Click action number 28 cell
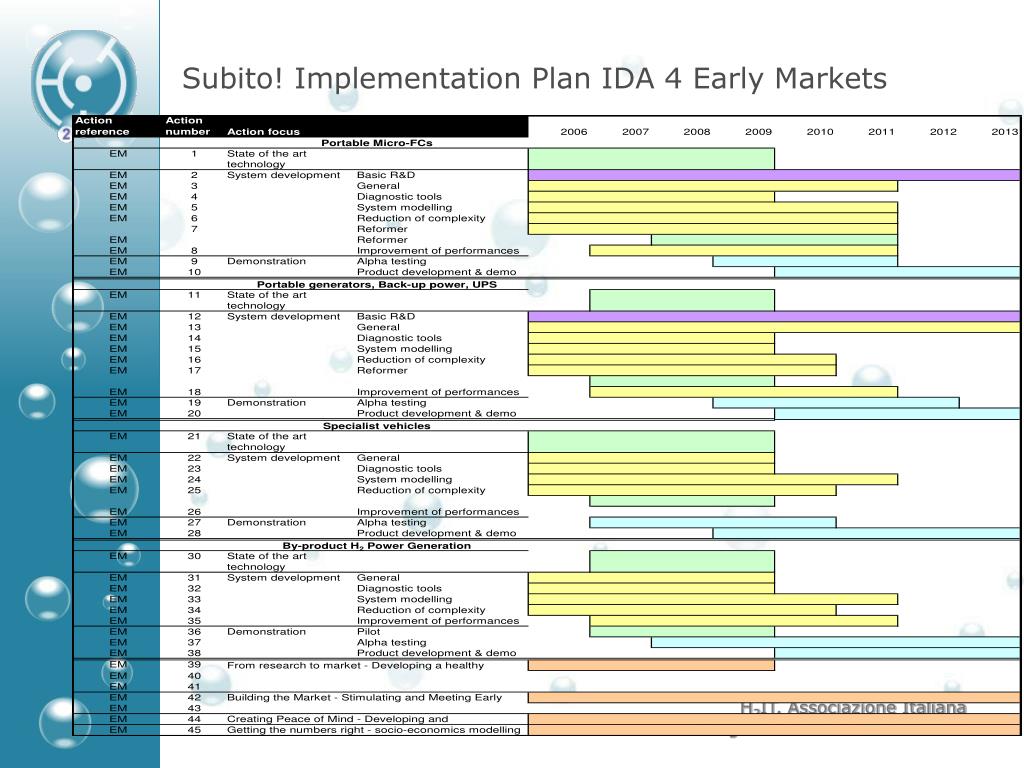Viewport: 1024px width, 768px height. [x=194, y=533]
